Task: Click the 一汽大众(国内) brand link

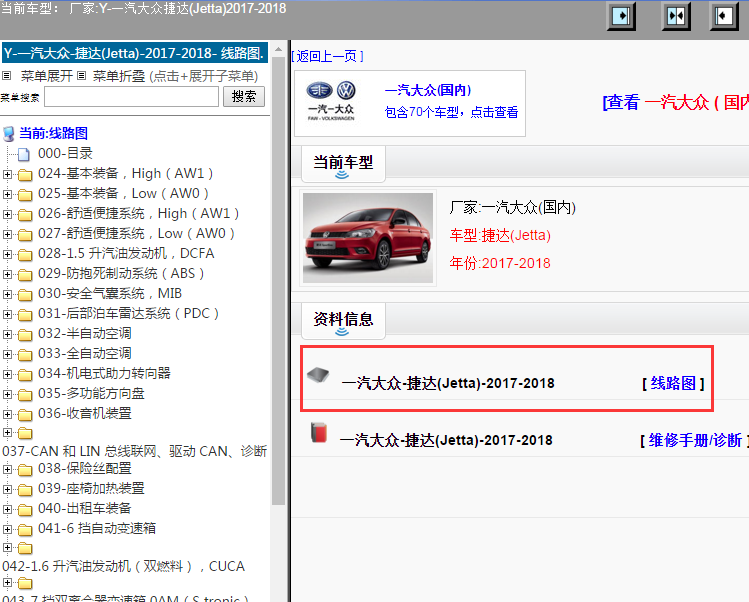Action: click(428, 90)
